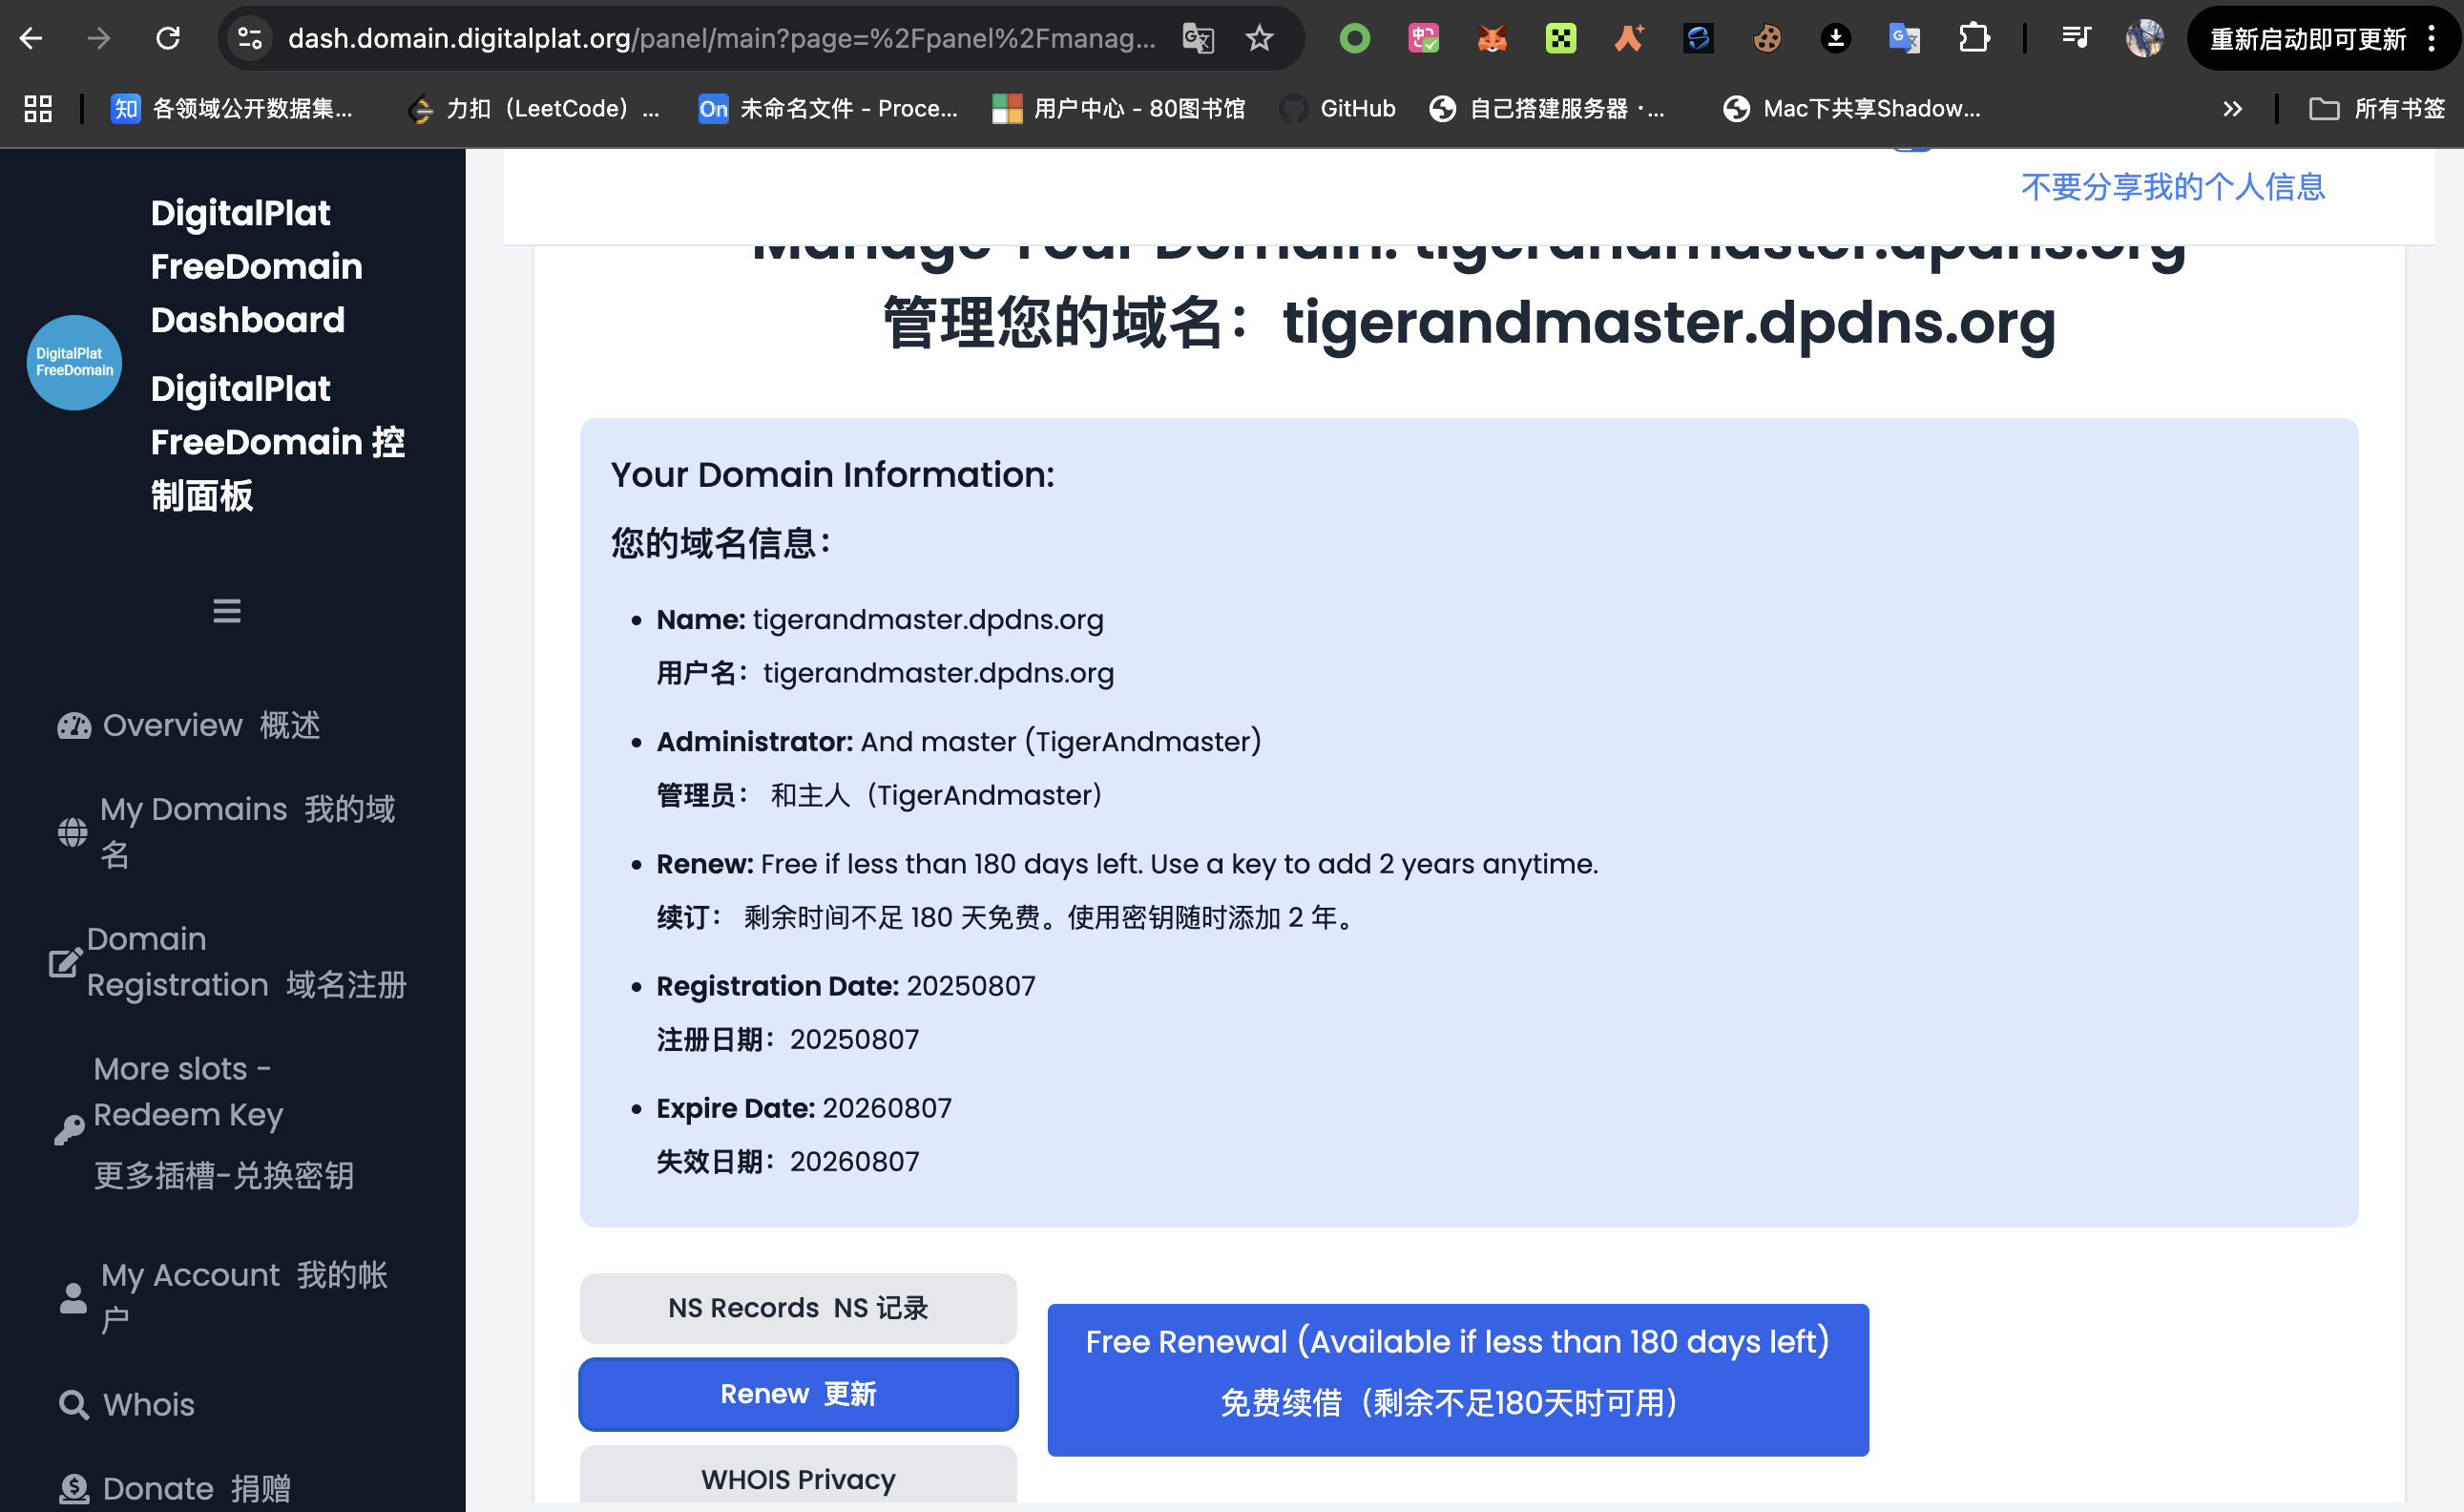Open the cookie editor extension
2464x1512 pixels.
click(1768, 38)
